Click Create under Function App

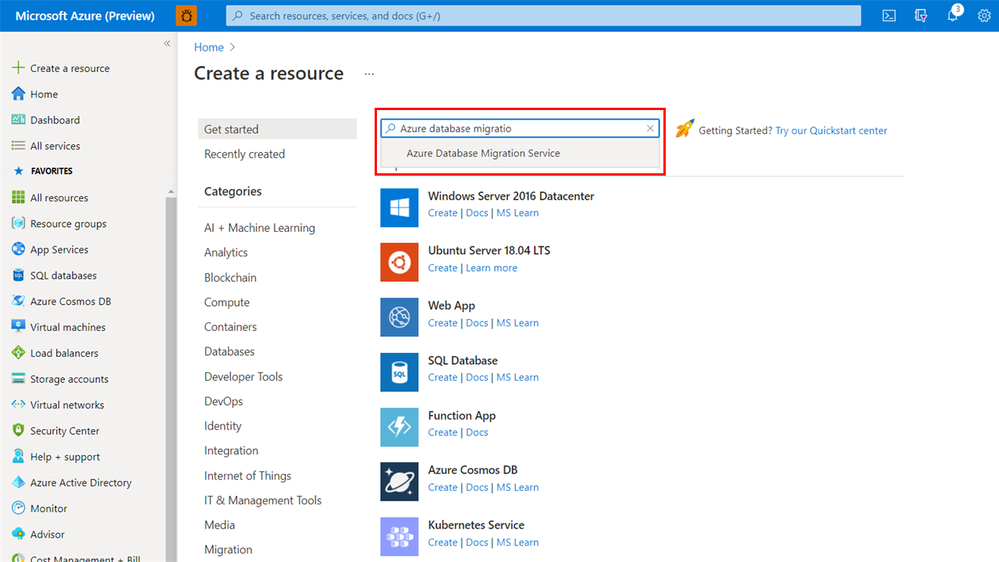(x=442, y=432)
